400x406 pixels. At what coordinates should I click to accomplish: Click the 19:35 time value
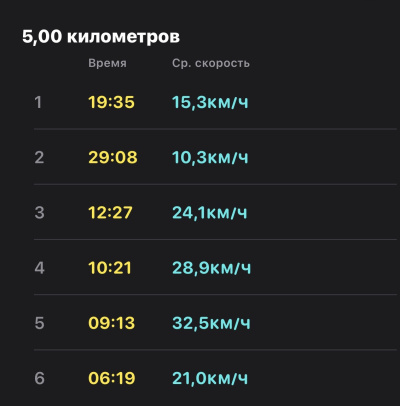(x=111, y=102)
